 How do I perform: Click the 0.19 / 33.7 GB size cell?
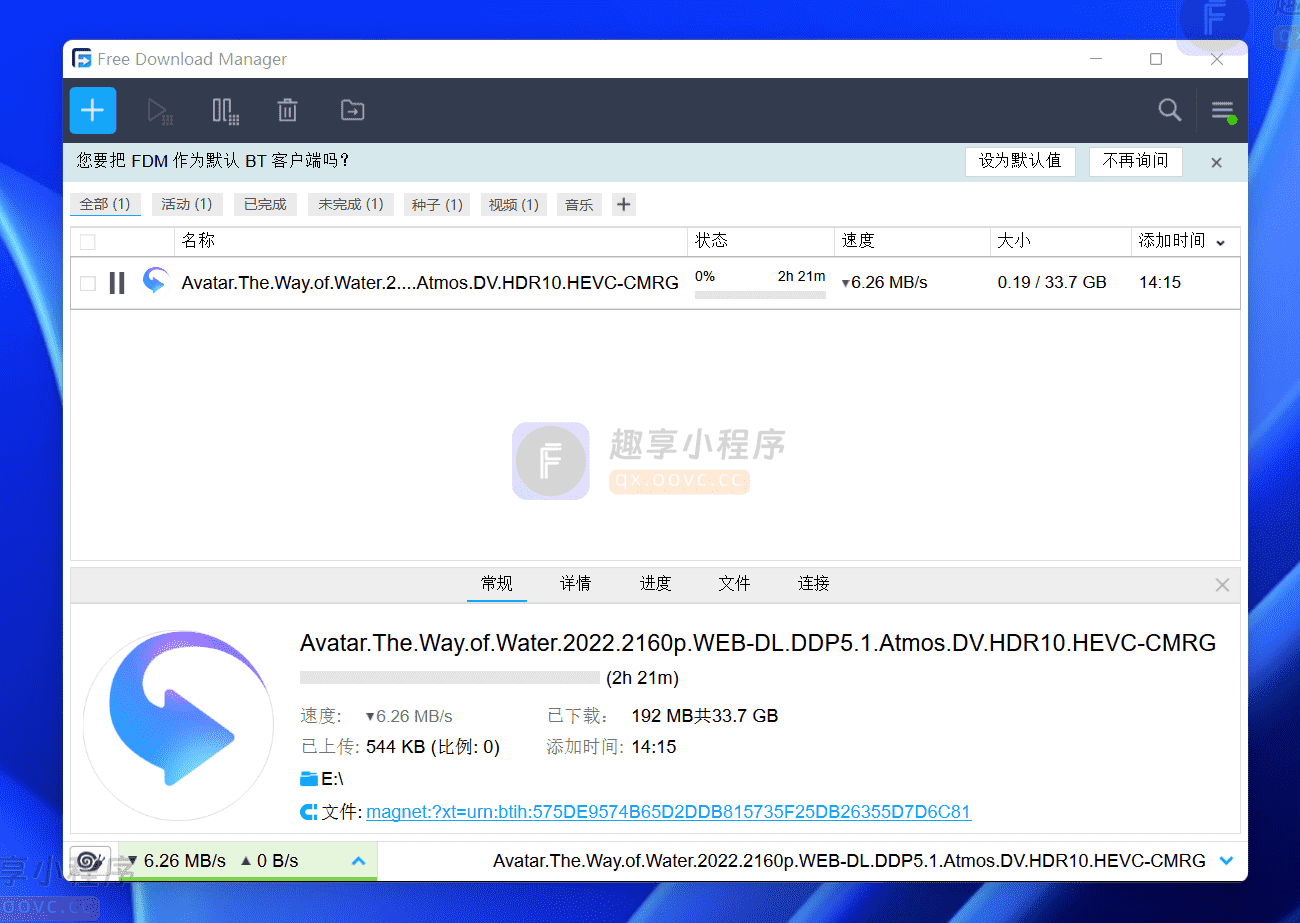click(1052, 283)
